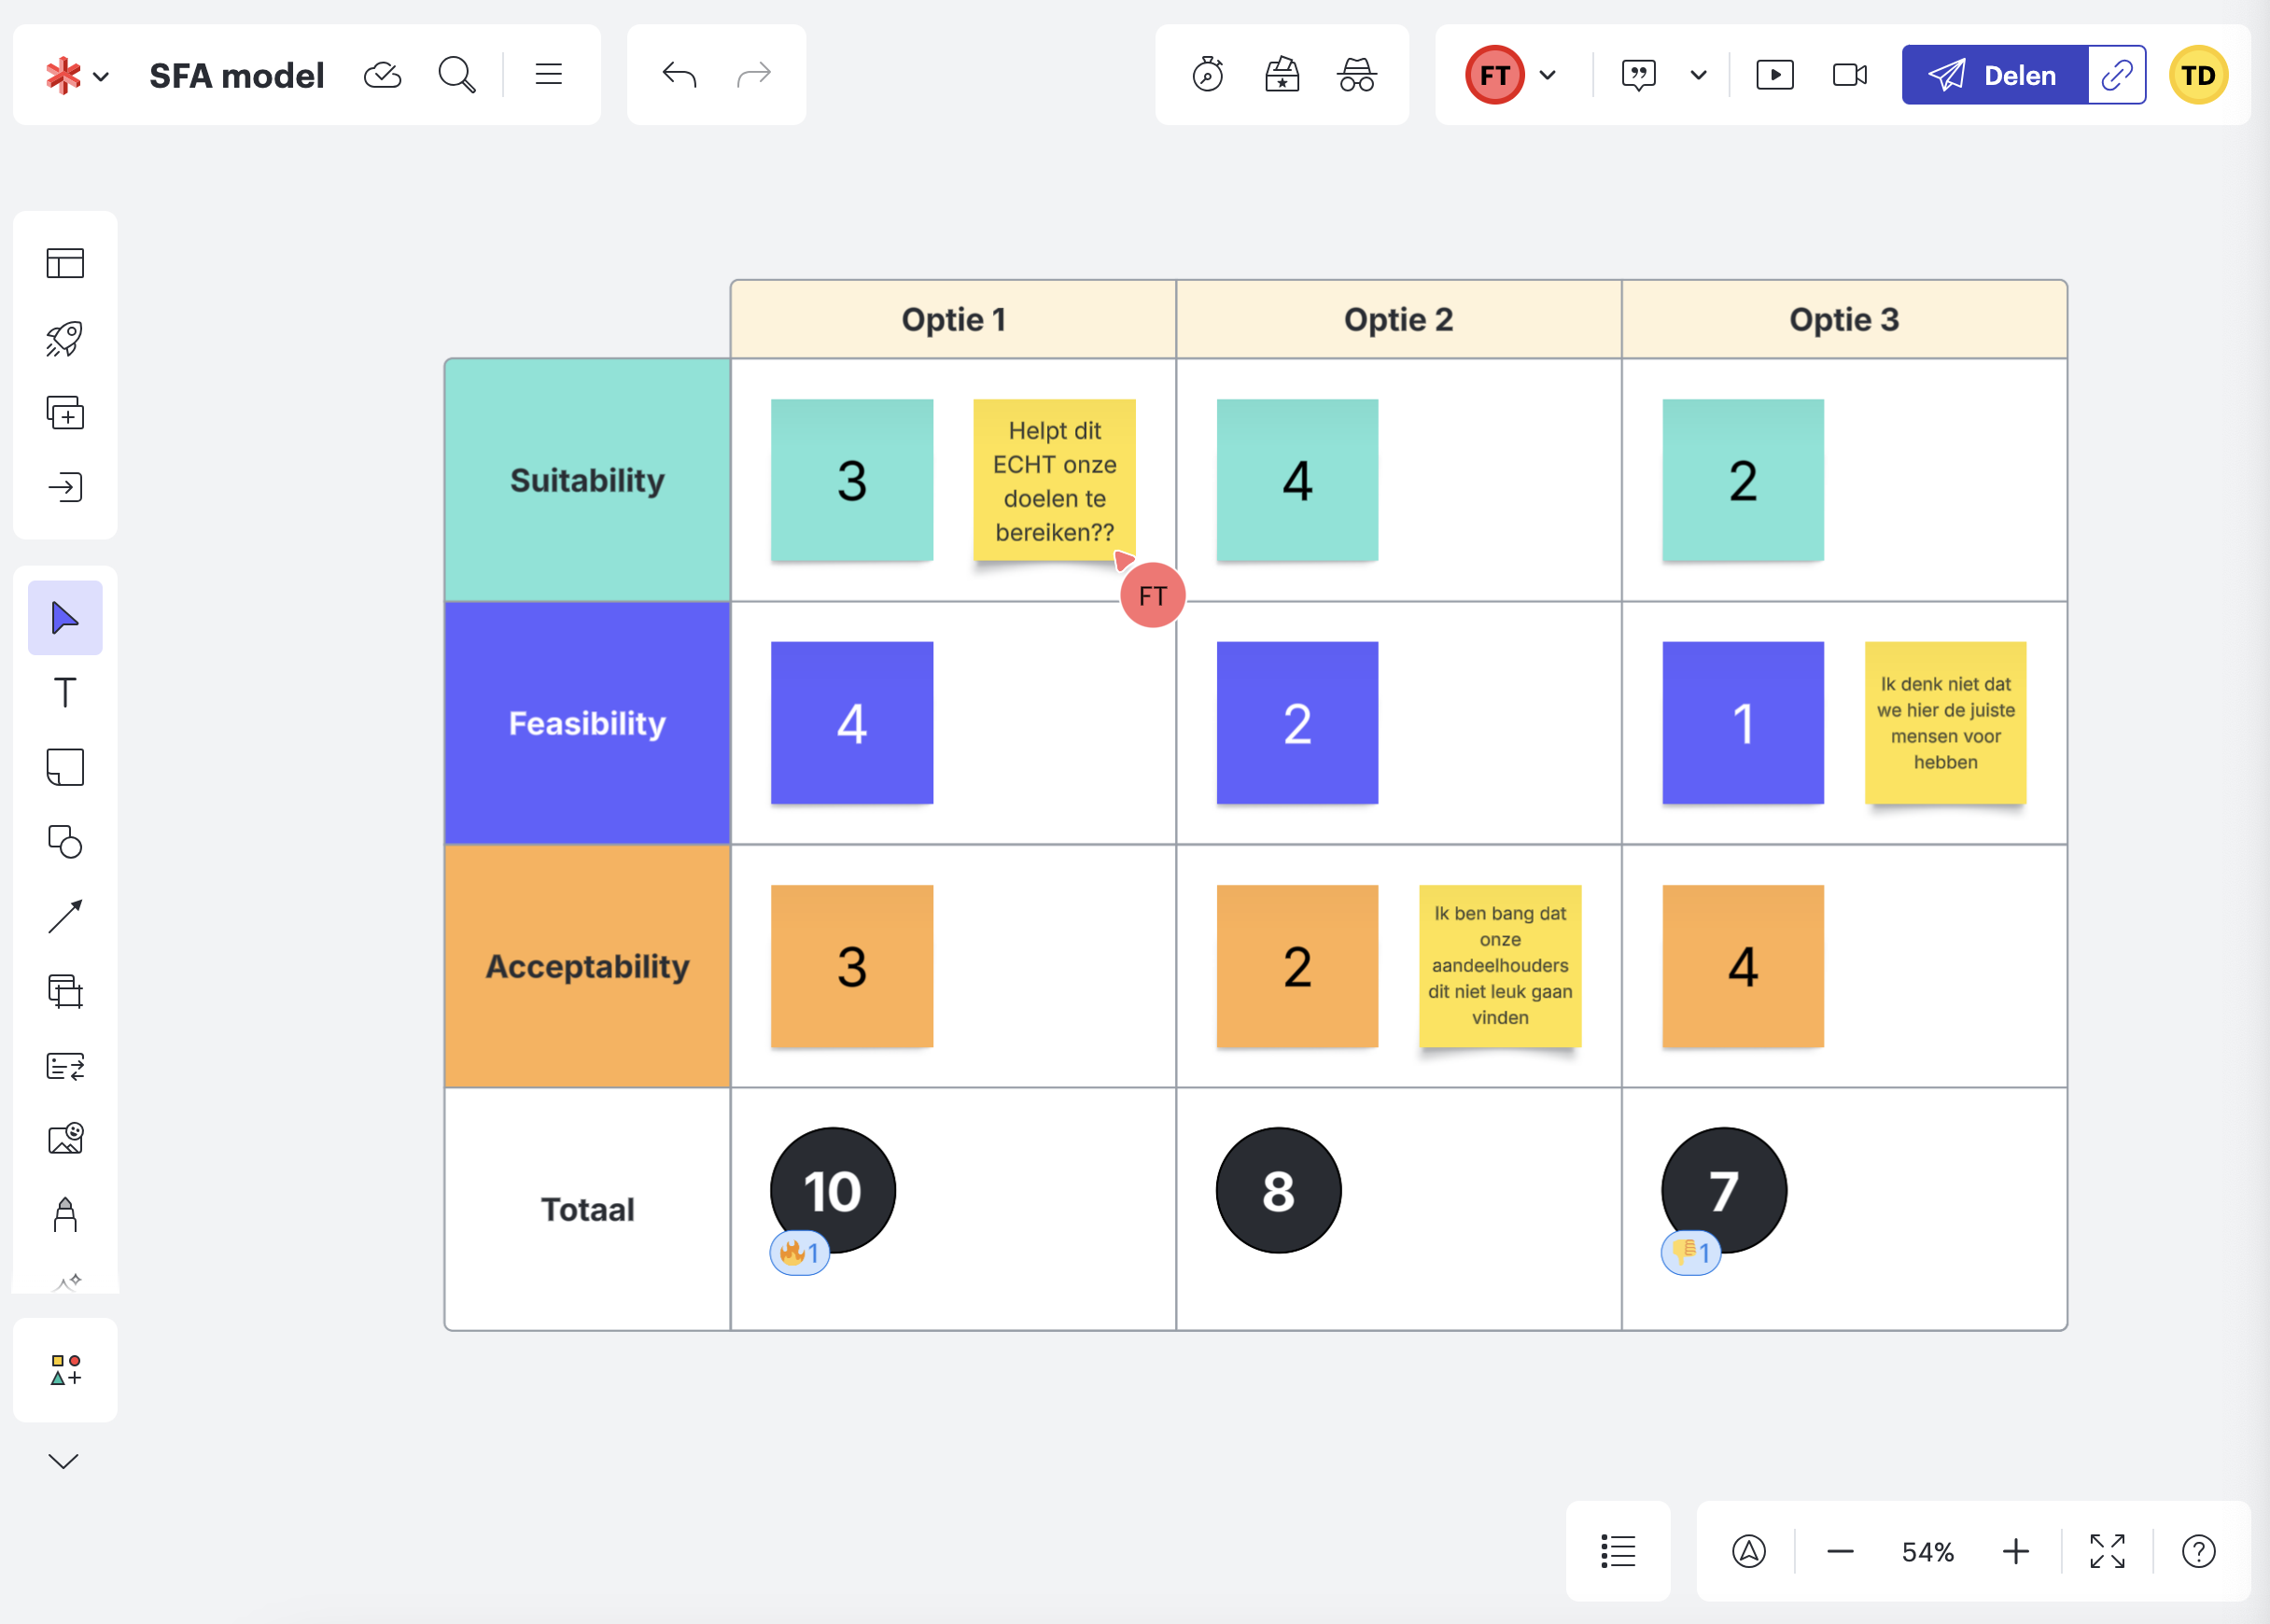Expand the FT collaborator dropdown

tap(1547, 75)
